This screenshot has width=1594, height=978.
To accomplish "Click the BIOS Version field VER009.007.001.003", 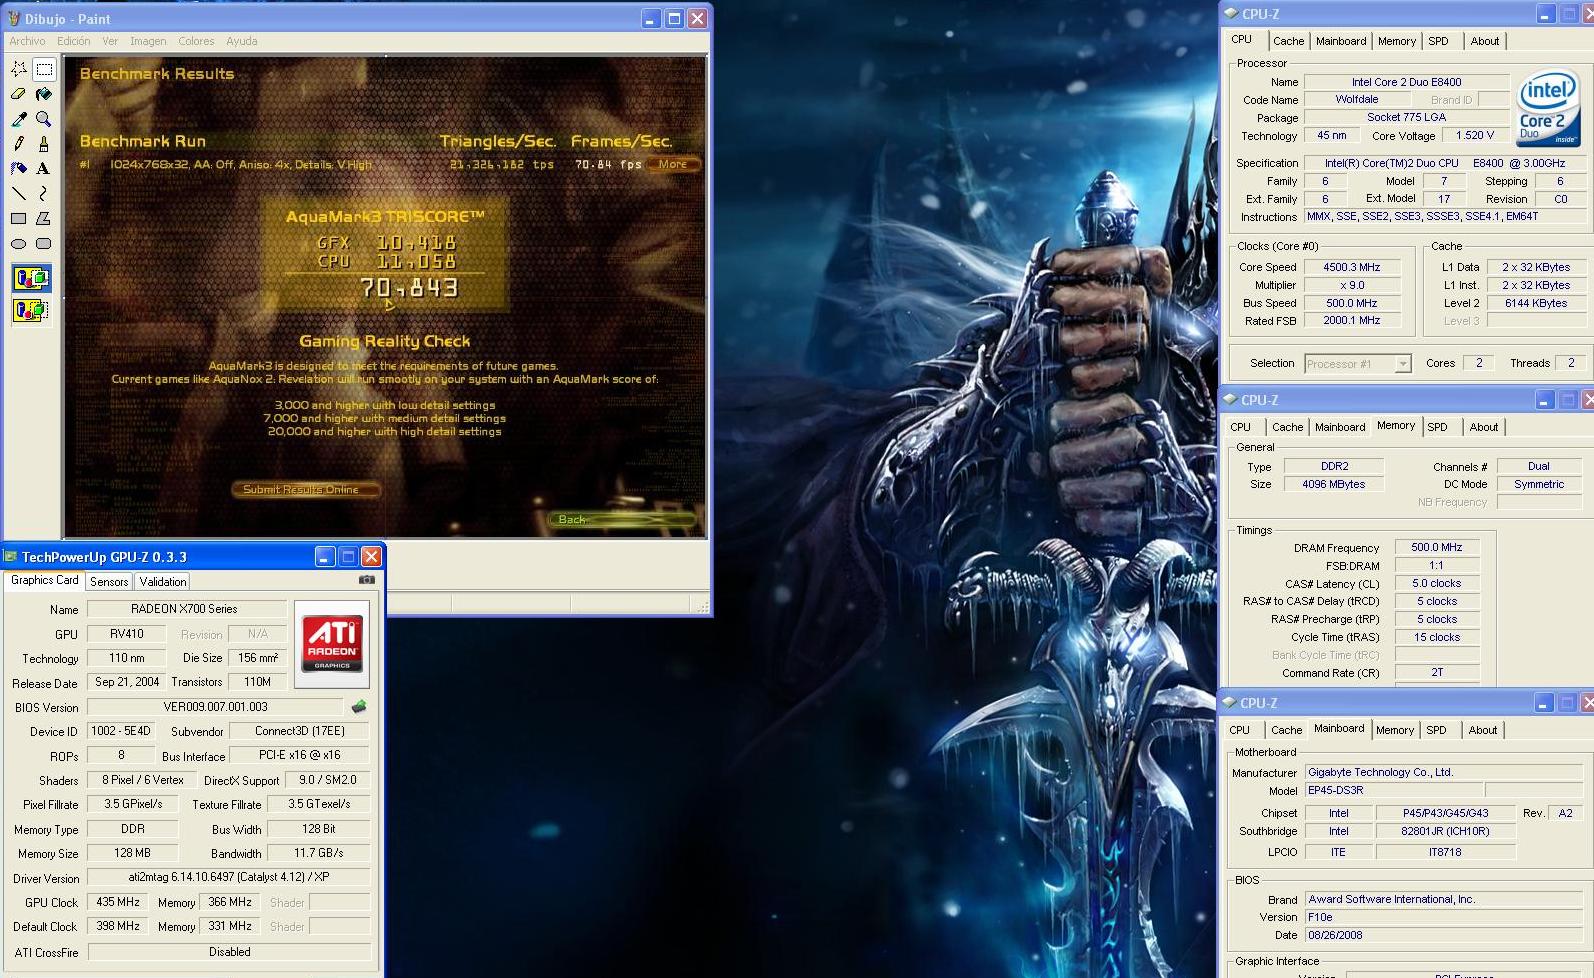I will 215,707.
